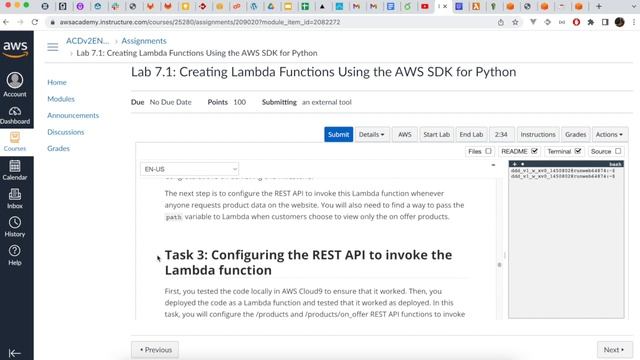Screen dimensions: 640x360
Task: Open Modules in course navigation
Action: [61, 99]
